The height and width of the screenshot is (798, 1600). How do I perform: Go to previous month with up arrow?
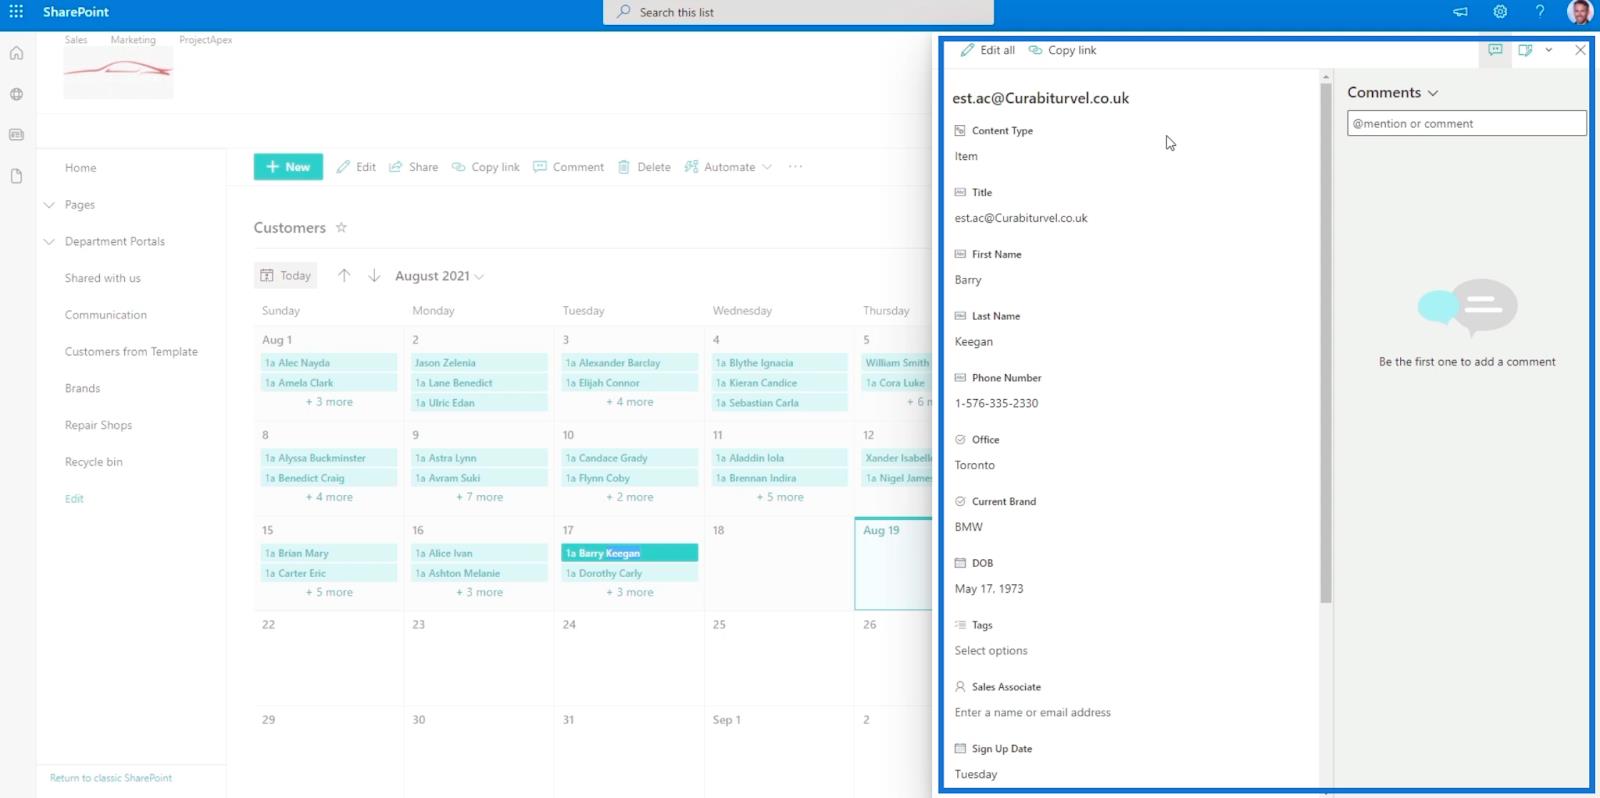click(x=344, y=275)
